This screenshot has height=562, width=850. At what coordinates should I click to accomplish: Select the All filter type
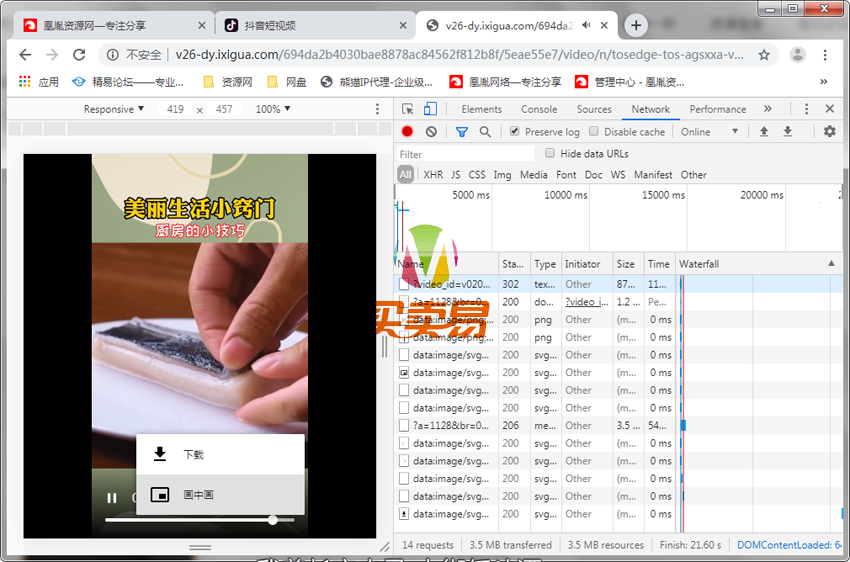405,175
